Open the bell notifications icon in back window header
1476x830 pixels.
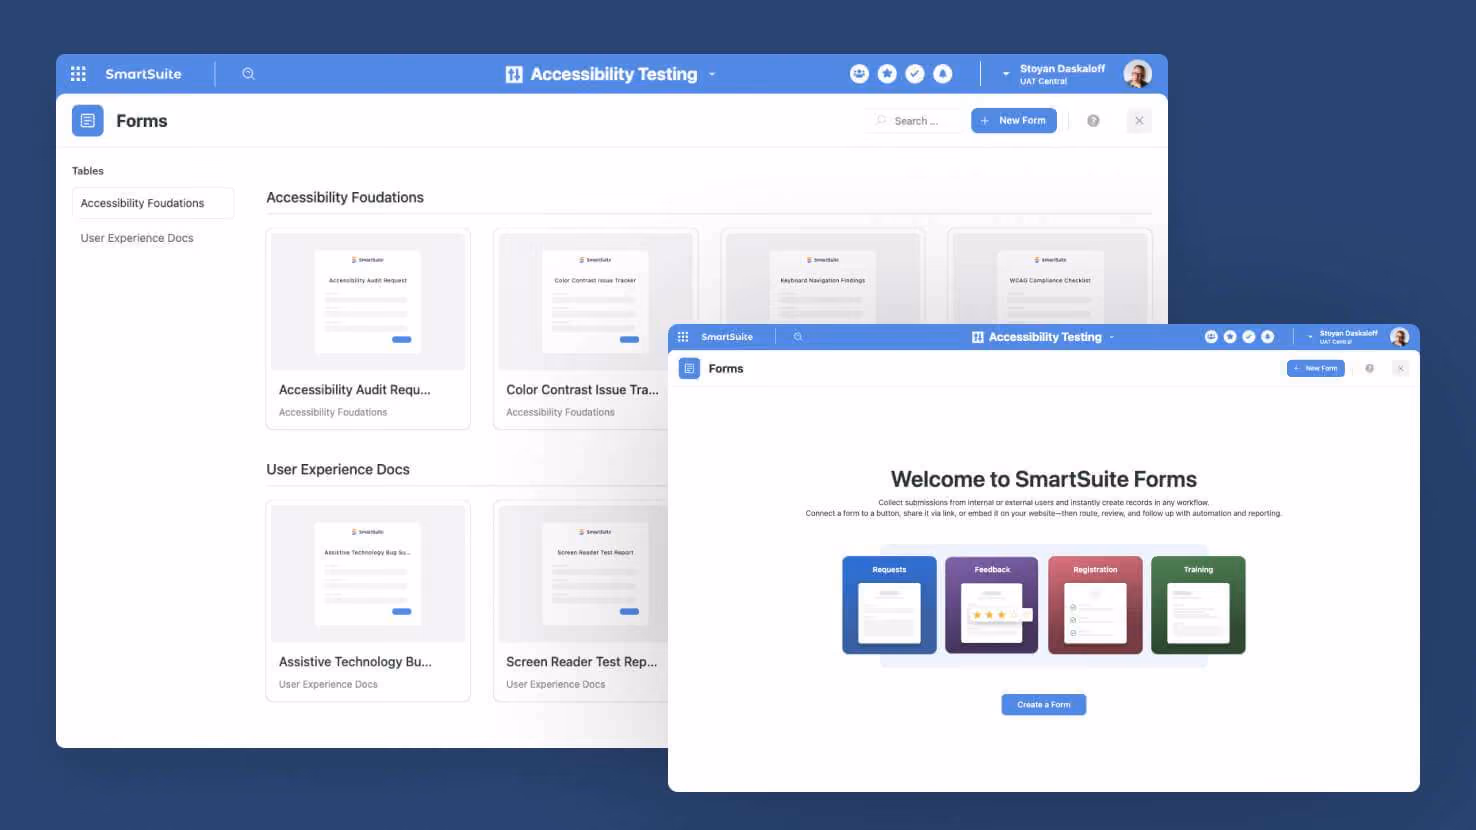(x=943, y=74)
